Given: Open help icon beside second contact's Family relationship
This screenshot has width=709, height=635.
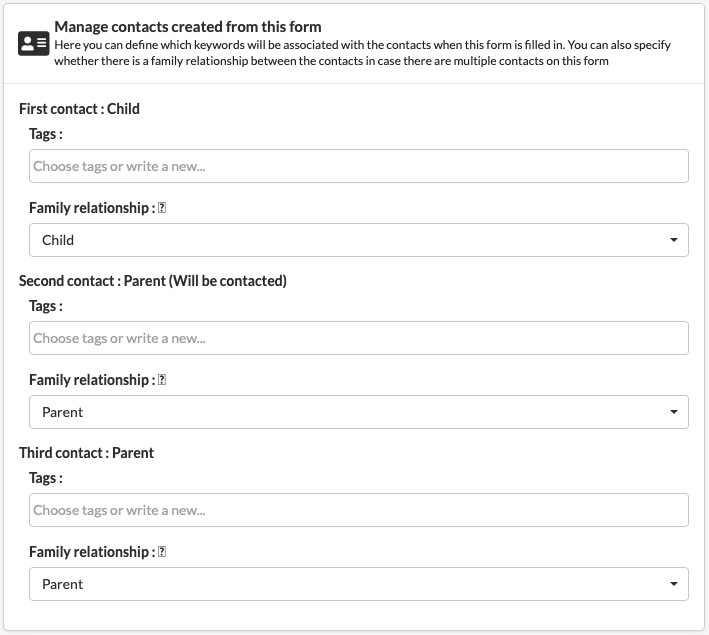Looking at the screenshot, I should (x=162, y=380).
